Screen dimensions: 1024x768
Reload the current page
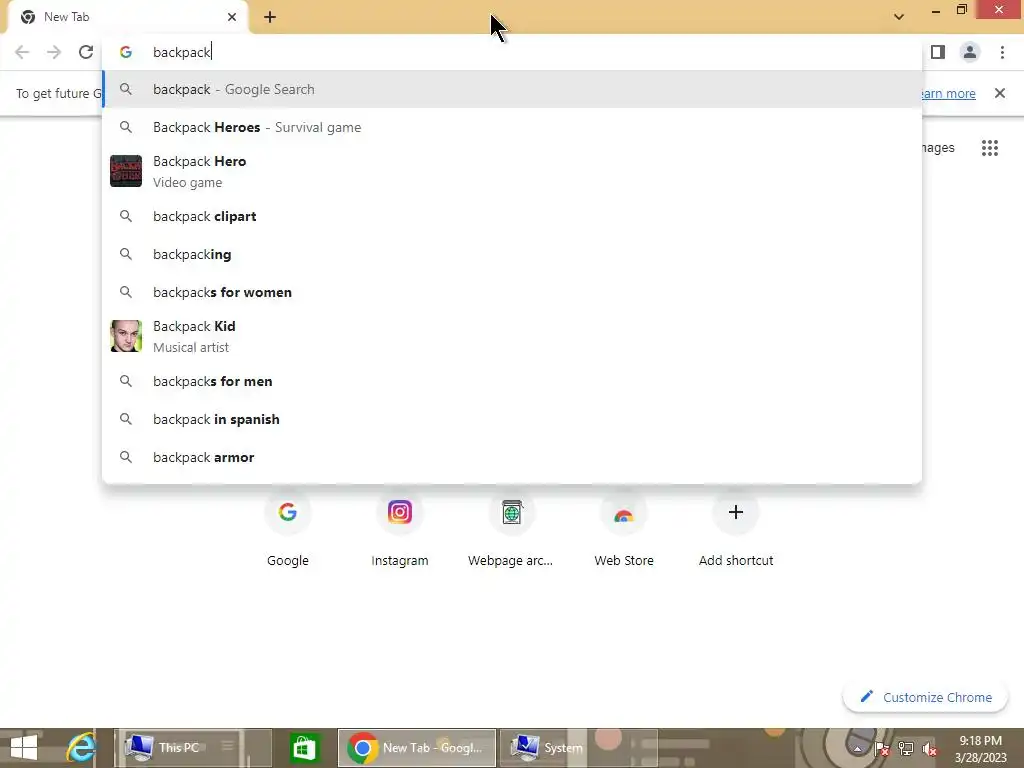[x=86, y=52]
